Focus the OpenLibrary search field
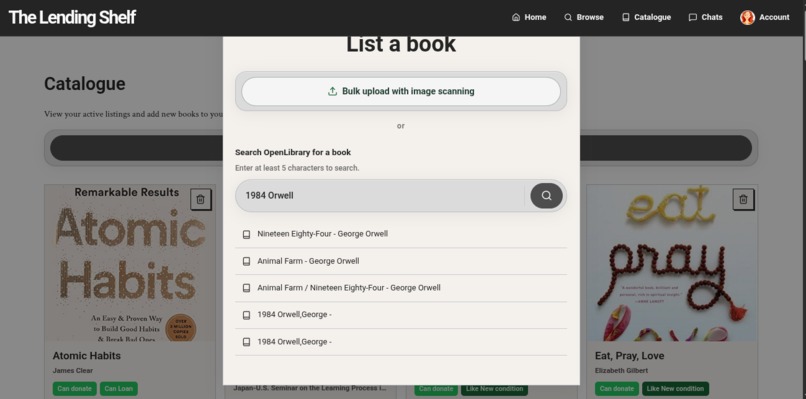The width and height of the screenshot is (806, 399). click(x=380, y=195)
